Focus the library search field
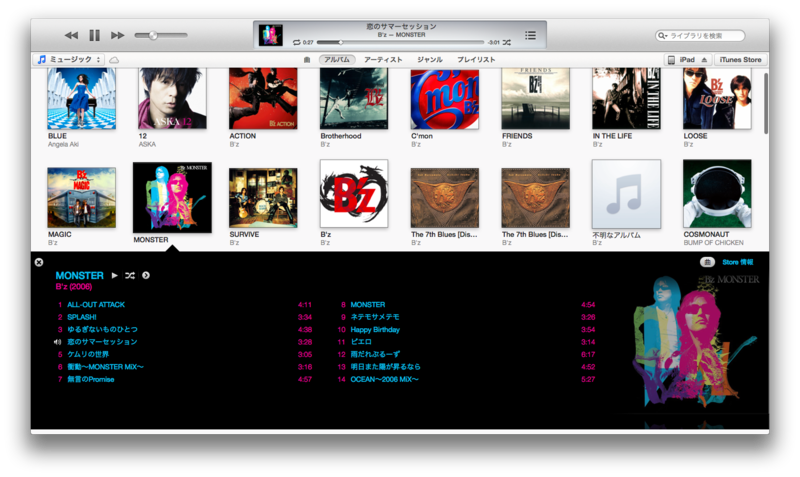Viewport: 800px width, 477px height. (x=700, y=36)
